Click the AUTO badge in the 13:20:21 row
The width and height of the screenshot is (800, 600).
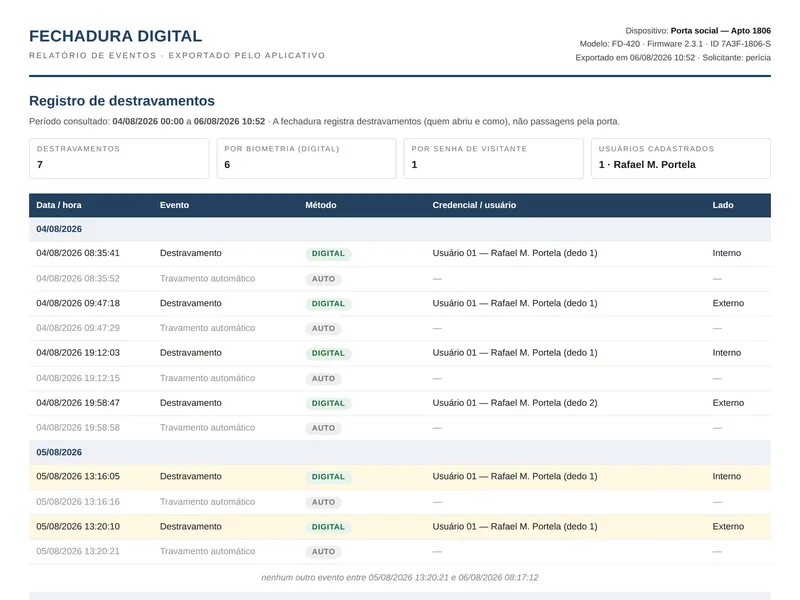323,552
